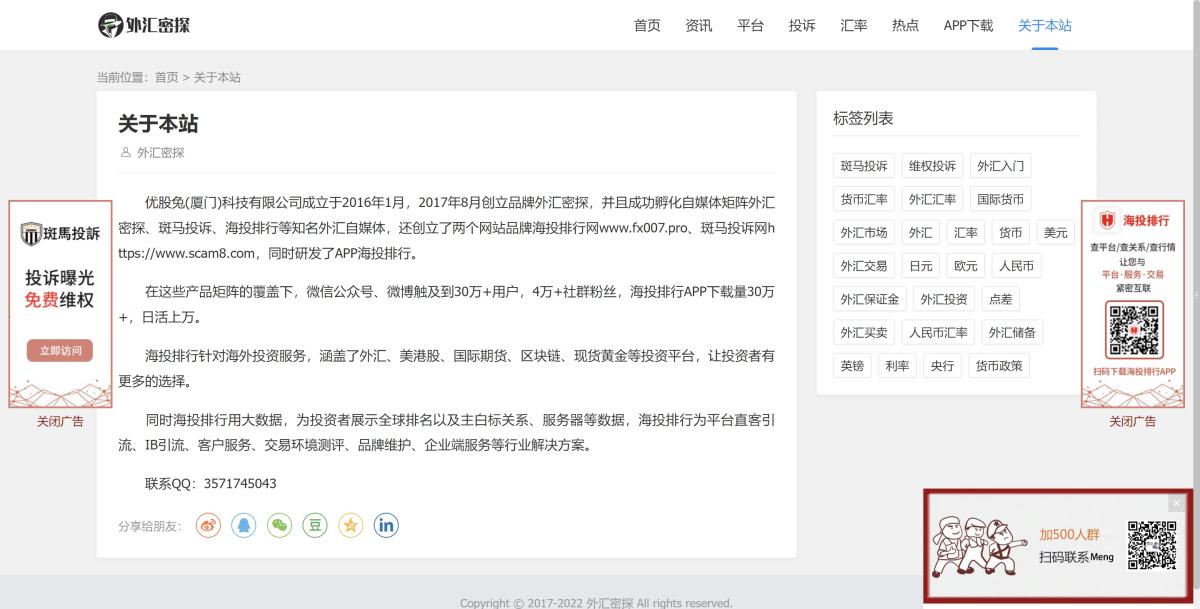This screenshot has height=609, width=1200.
Task: Dismiss the 加500人群 popup with its X
Action: tap(1177, 502)
